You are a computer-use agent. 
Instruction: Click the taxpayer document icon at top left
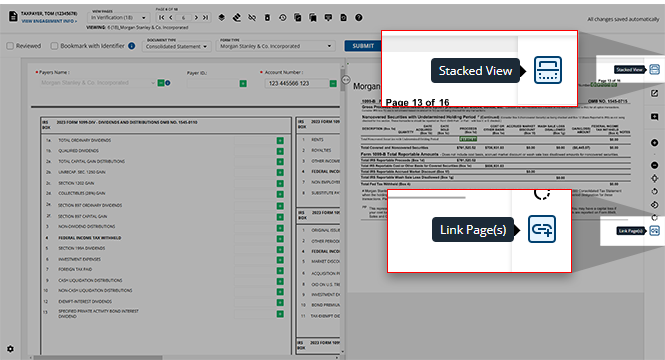(x=13, y=16)
